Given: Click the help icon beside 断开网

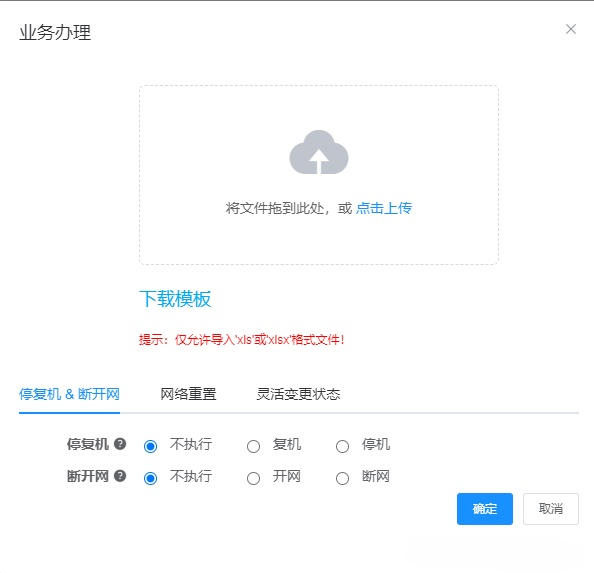Looking at the screenshot, I should tap(120, 476).
